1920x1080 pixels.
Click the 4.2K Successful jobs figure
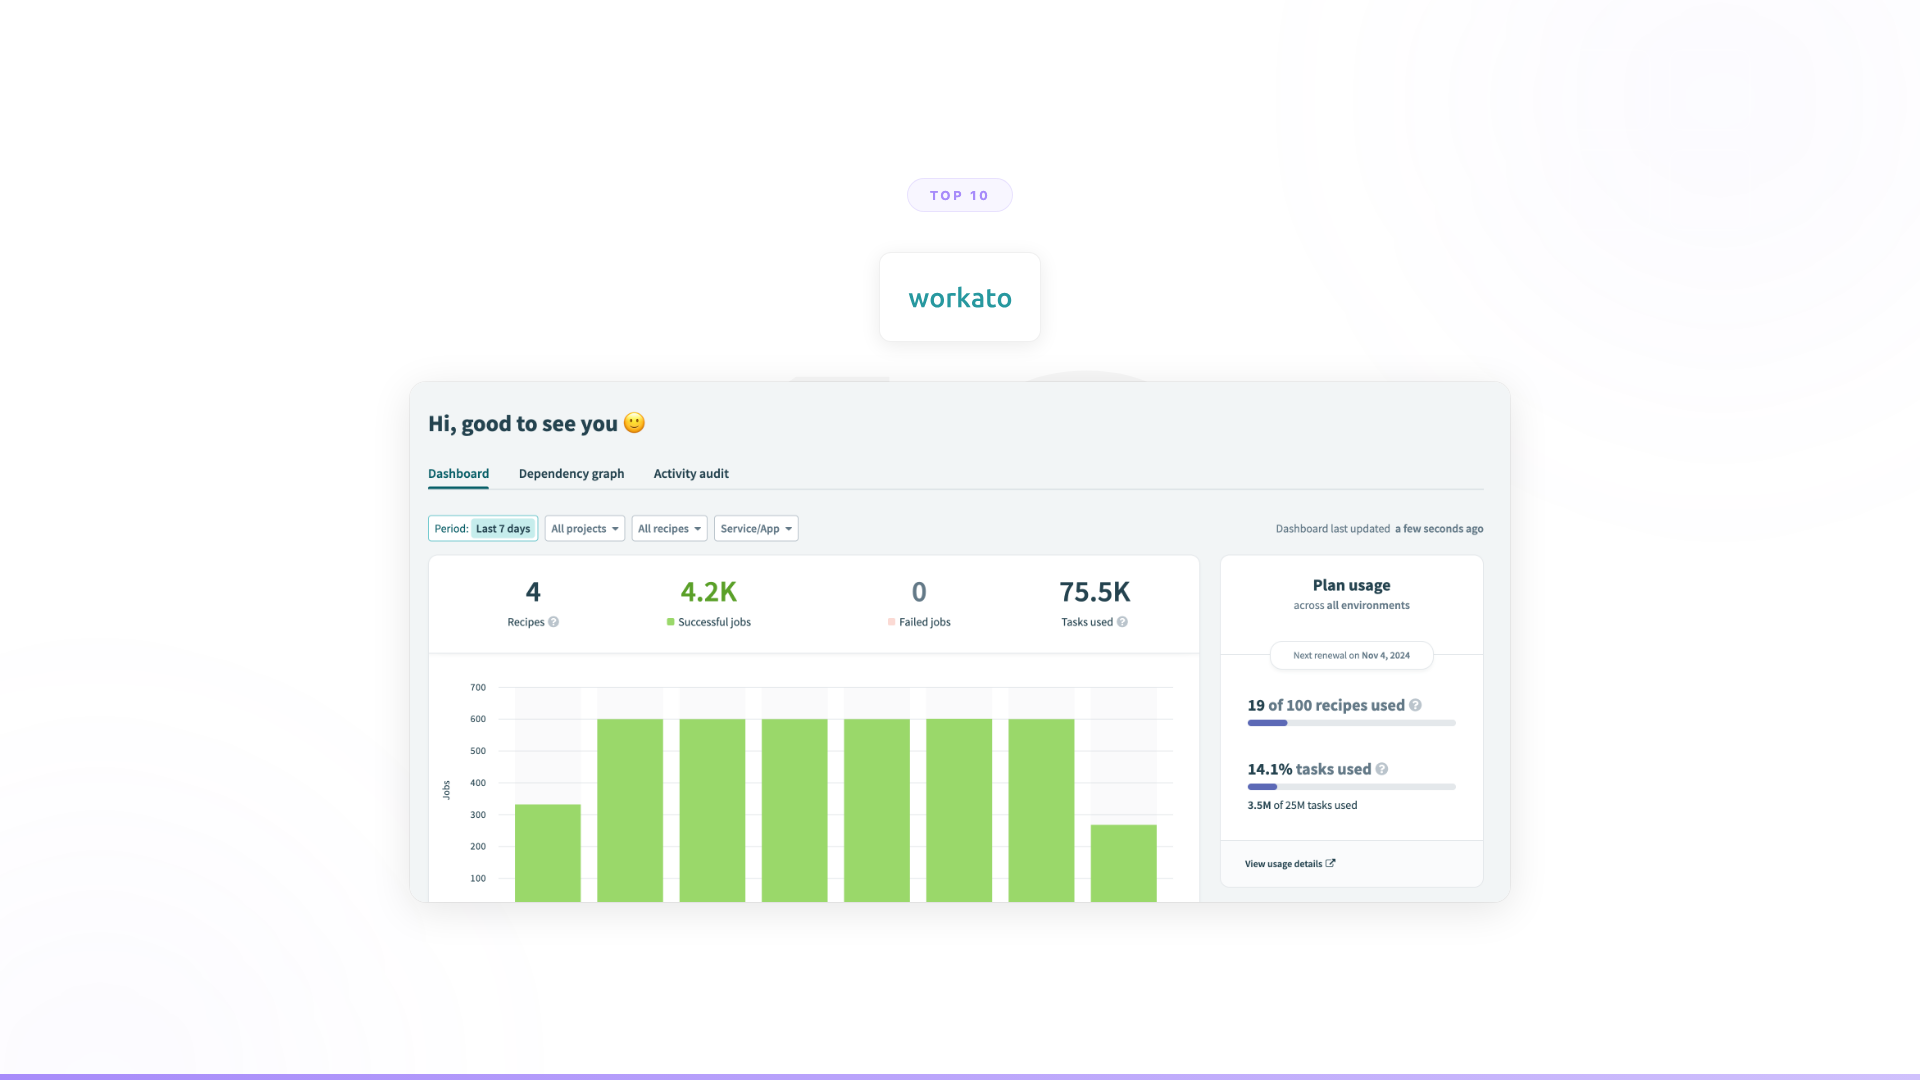click(709, 592)
